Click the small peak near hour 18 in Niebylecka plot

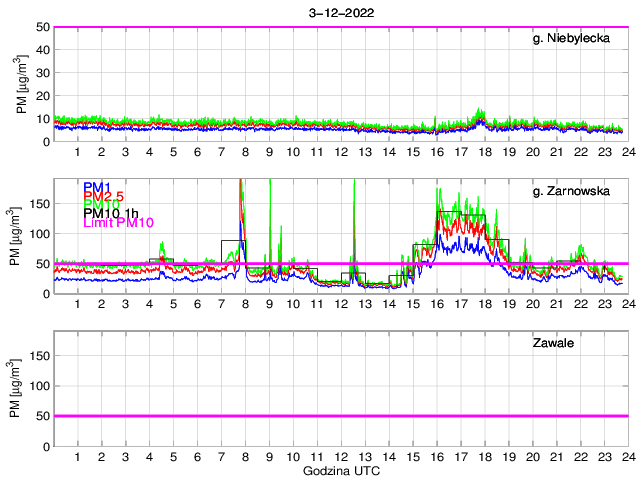[x=481, y=114]
